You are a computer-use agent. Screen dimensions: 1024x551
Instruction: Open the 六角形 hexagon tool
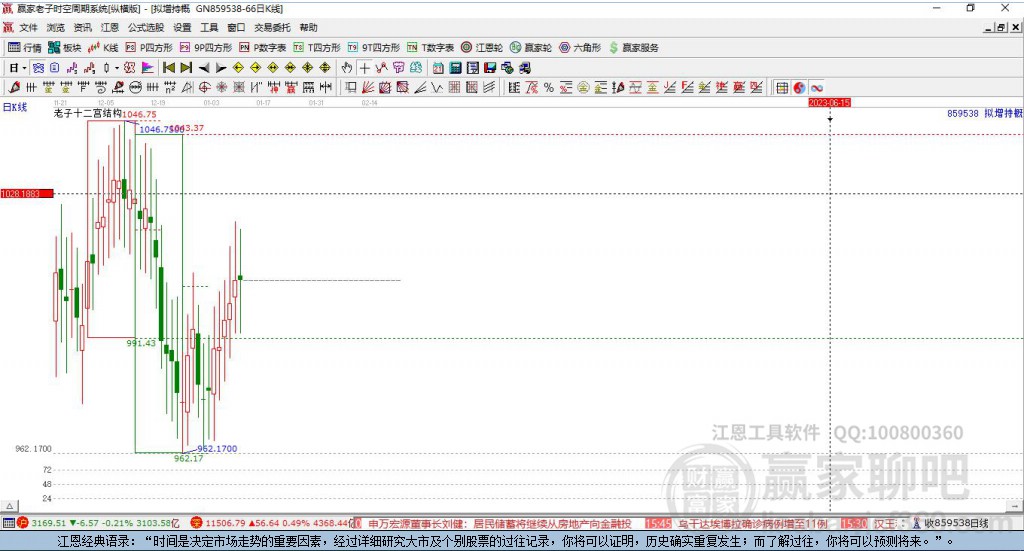(x=579, y=48)
